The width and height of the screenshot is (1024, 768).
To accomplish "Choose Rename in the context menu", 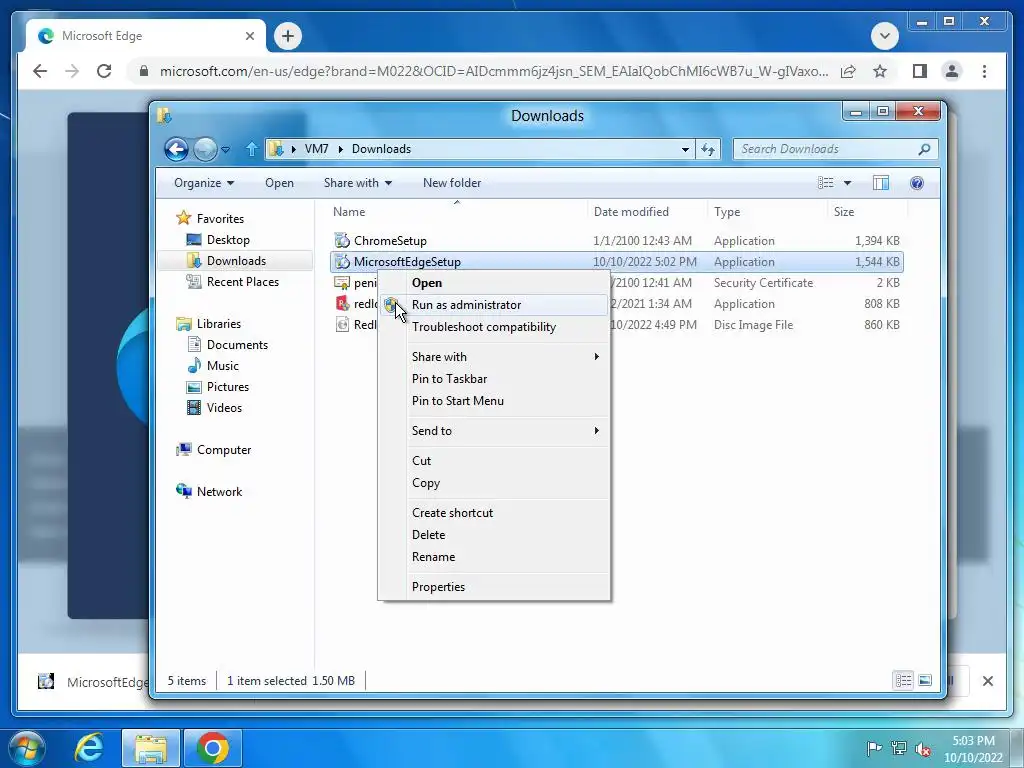I will click(x=494, y=557).
